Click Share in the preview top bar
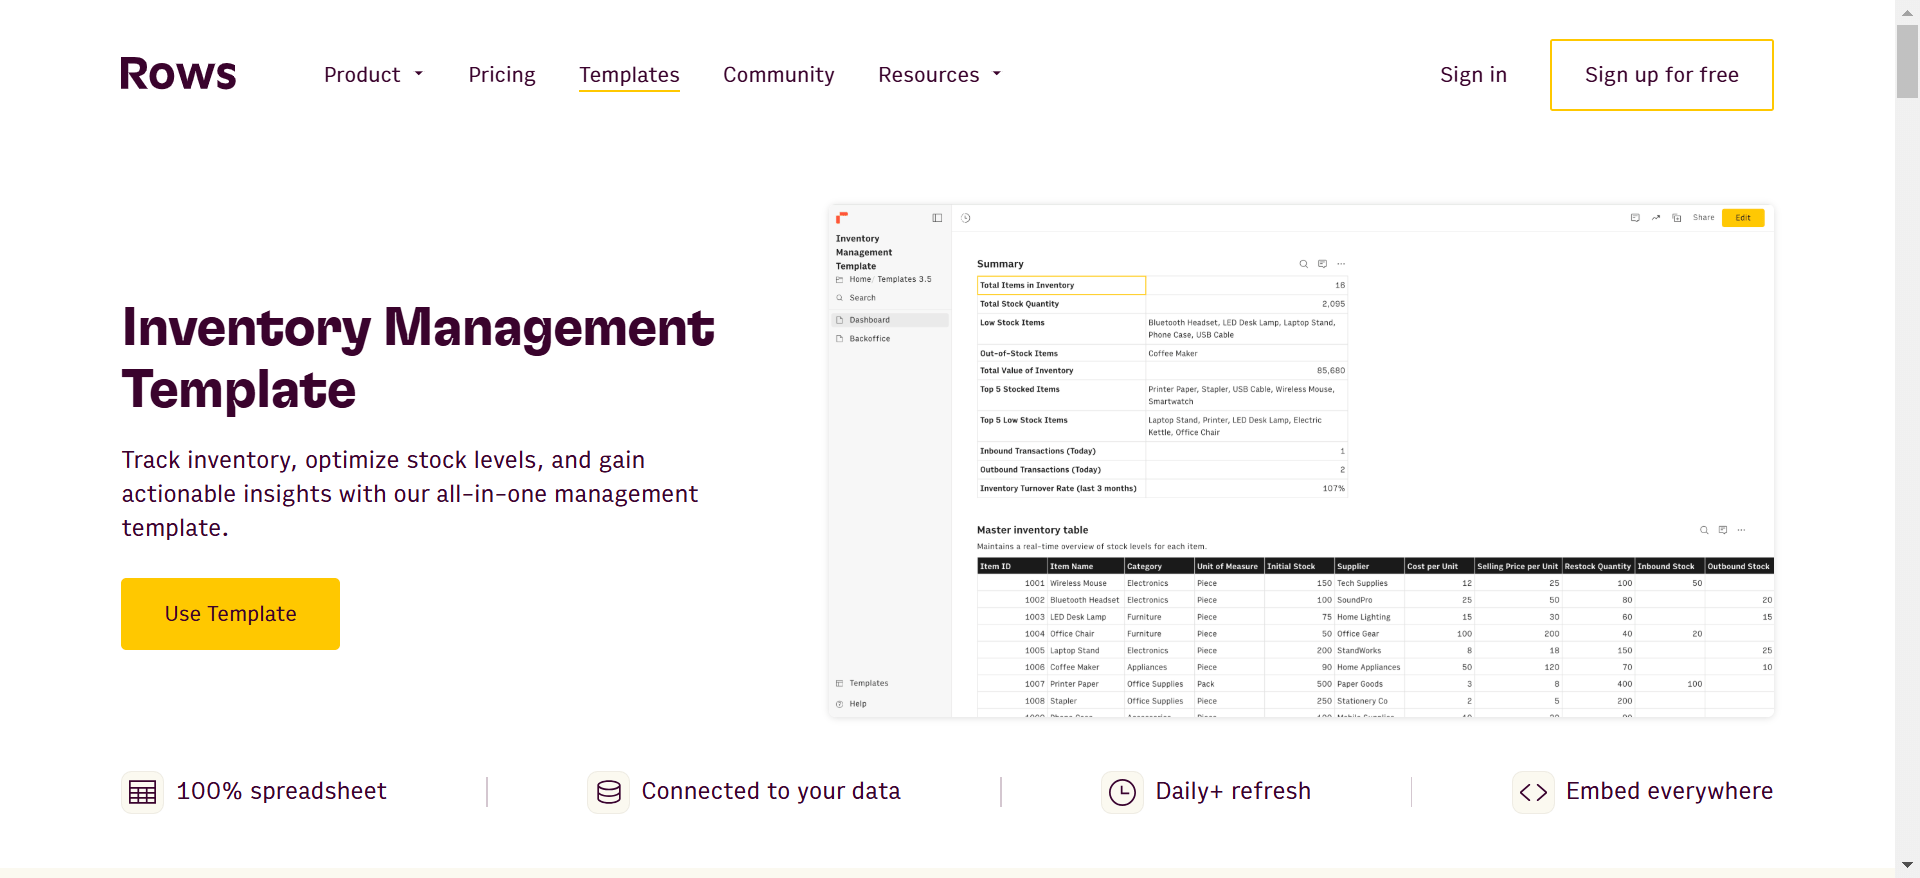 1703,217
